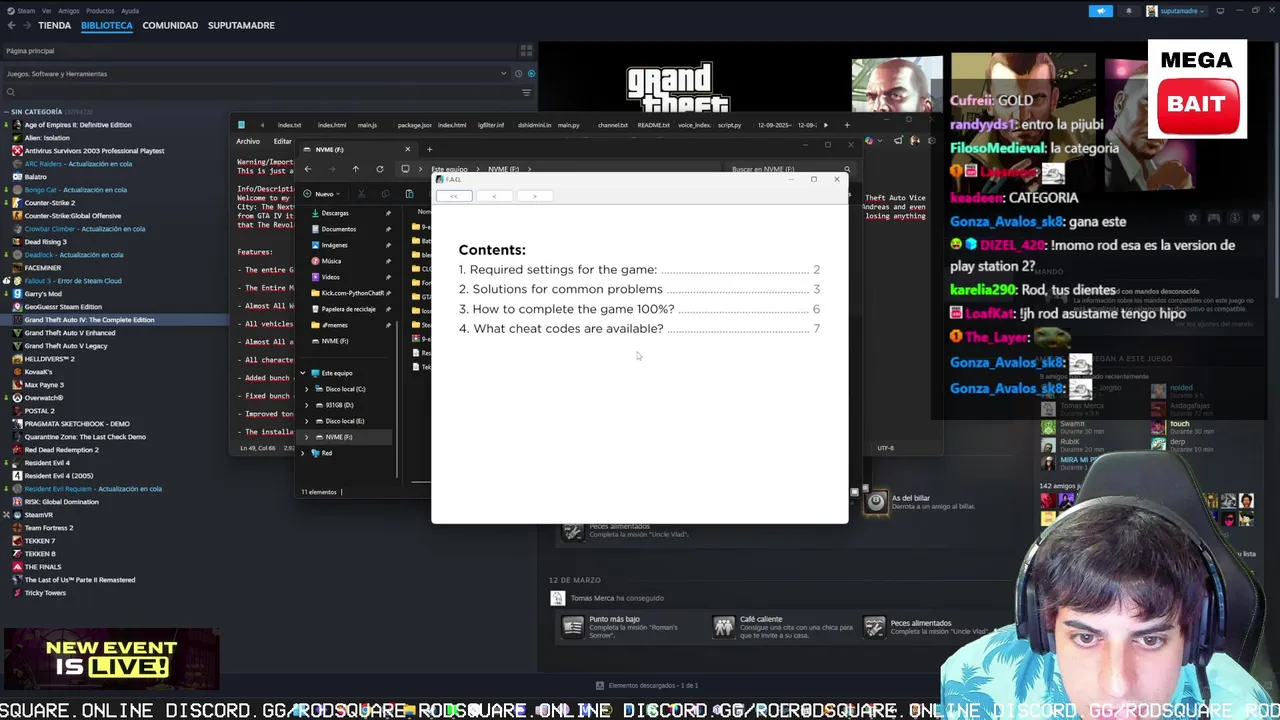This screenshot has width=1280, height=720.
Task: Open SUPUTAMADRE profile section in Steam
Action: 241,25
